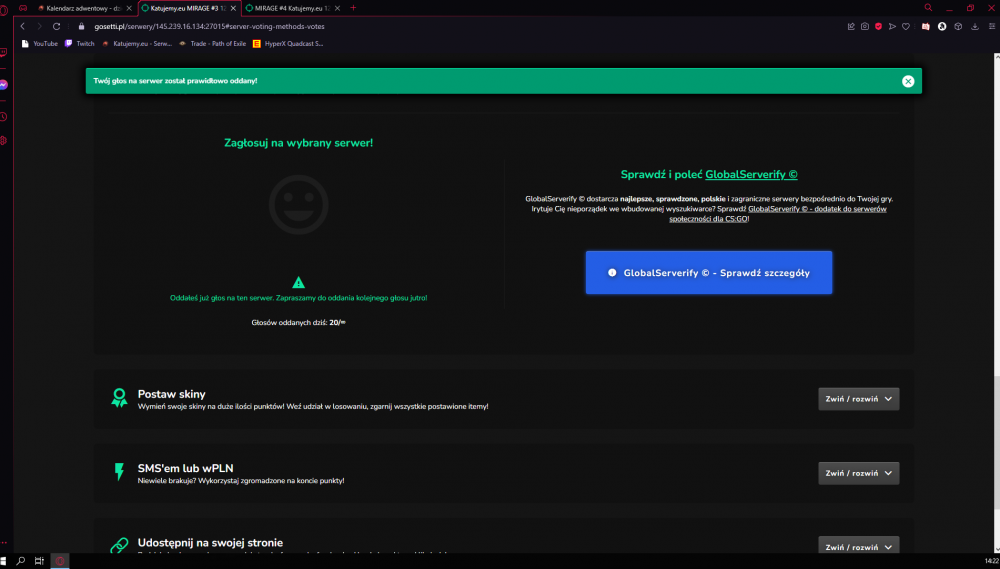1000x569 pixels.
Task: Search tabs with magnifier icon
Action: [928, 8]
